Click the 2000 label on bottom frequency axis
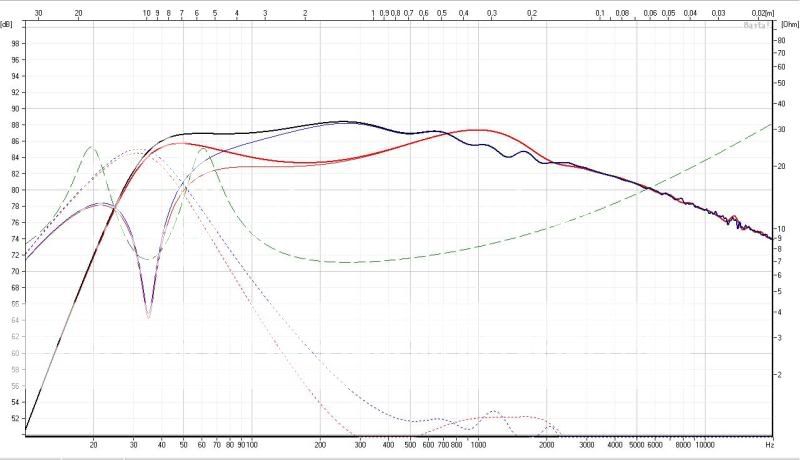Viewport: 800px width, 460px height. click(546, 443)
